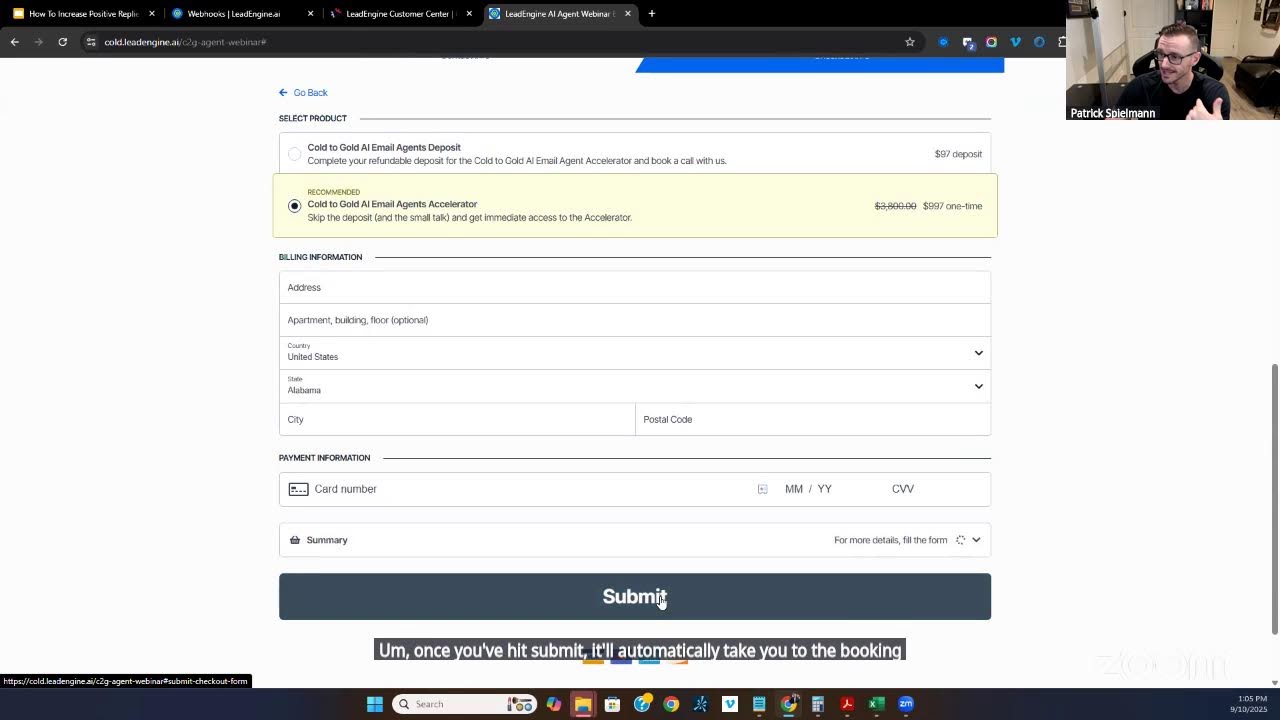Switch to LeadEngine Customer Center tab
Image resolution: width=1280 pixels, height=720 pixels.
pos(398,14)
